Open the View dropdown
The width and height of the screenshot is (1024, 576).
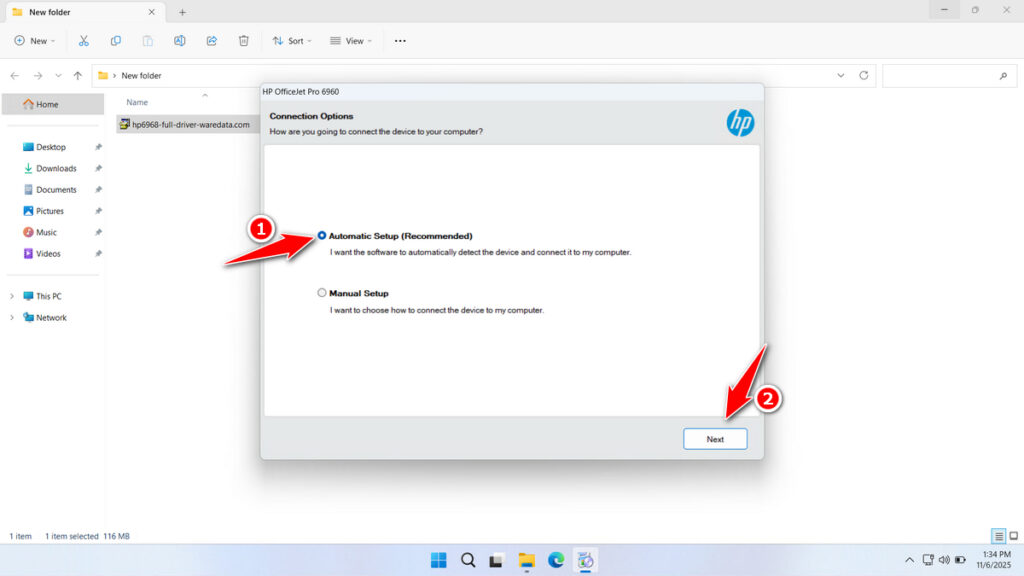(x=351, y=40)
